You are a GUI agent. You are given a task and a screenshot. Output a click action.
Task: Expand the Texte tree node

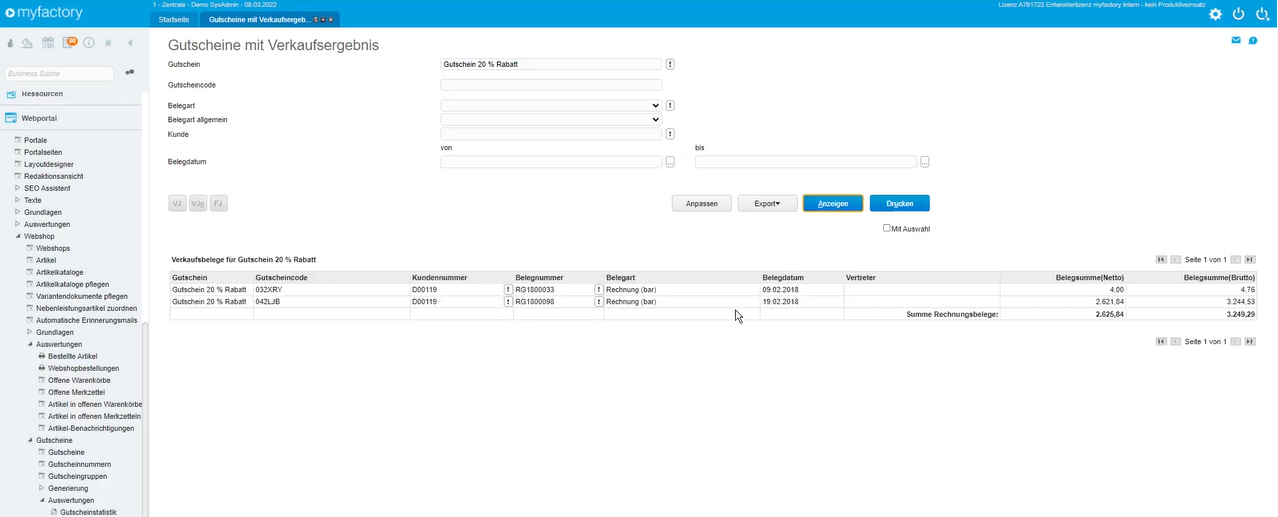[17, 200]
